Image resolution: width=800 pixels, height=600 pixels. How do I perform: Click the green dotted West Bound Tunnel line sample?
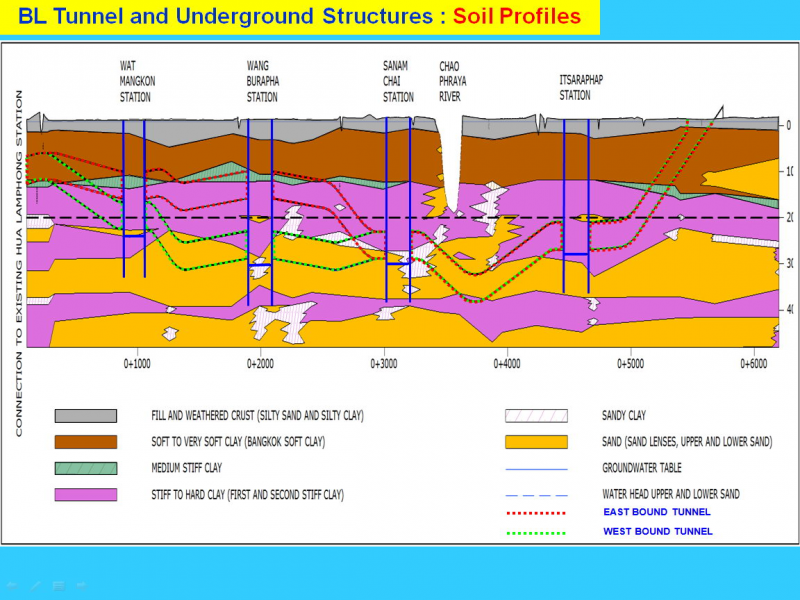click(537, 532)
